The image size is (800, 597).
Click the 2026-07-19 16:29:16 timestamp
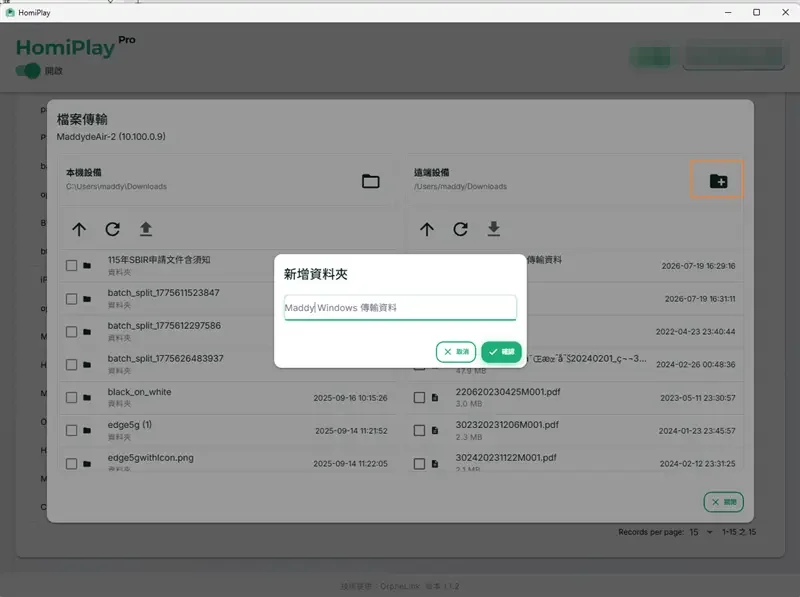coord(698,266)
